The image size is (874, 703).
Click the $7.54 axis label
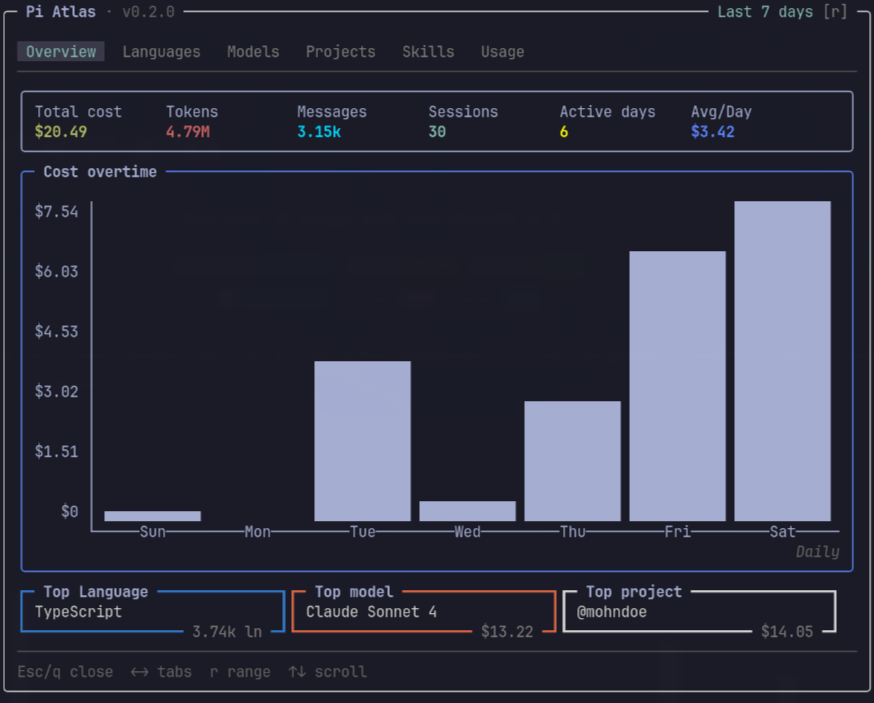56,212
